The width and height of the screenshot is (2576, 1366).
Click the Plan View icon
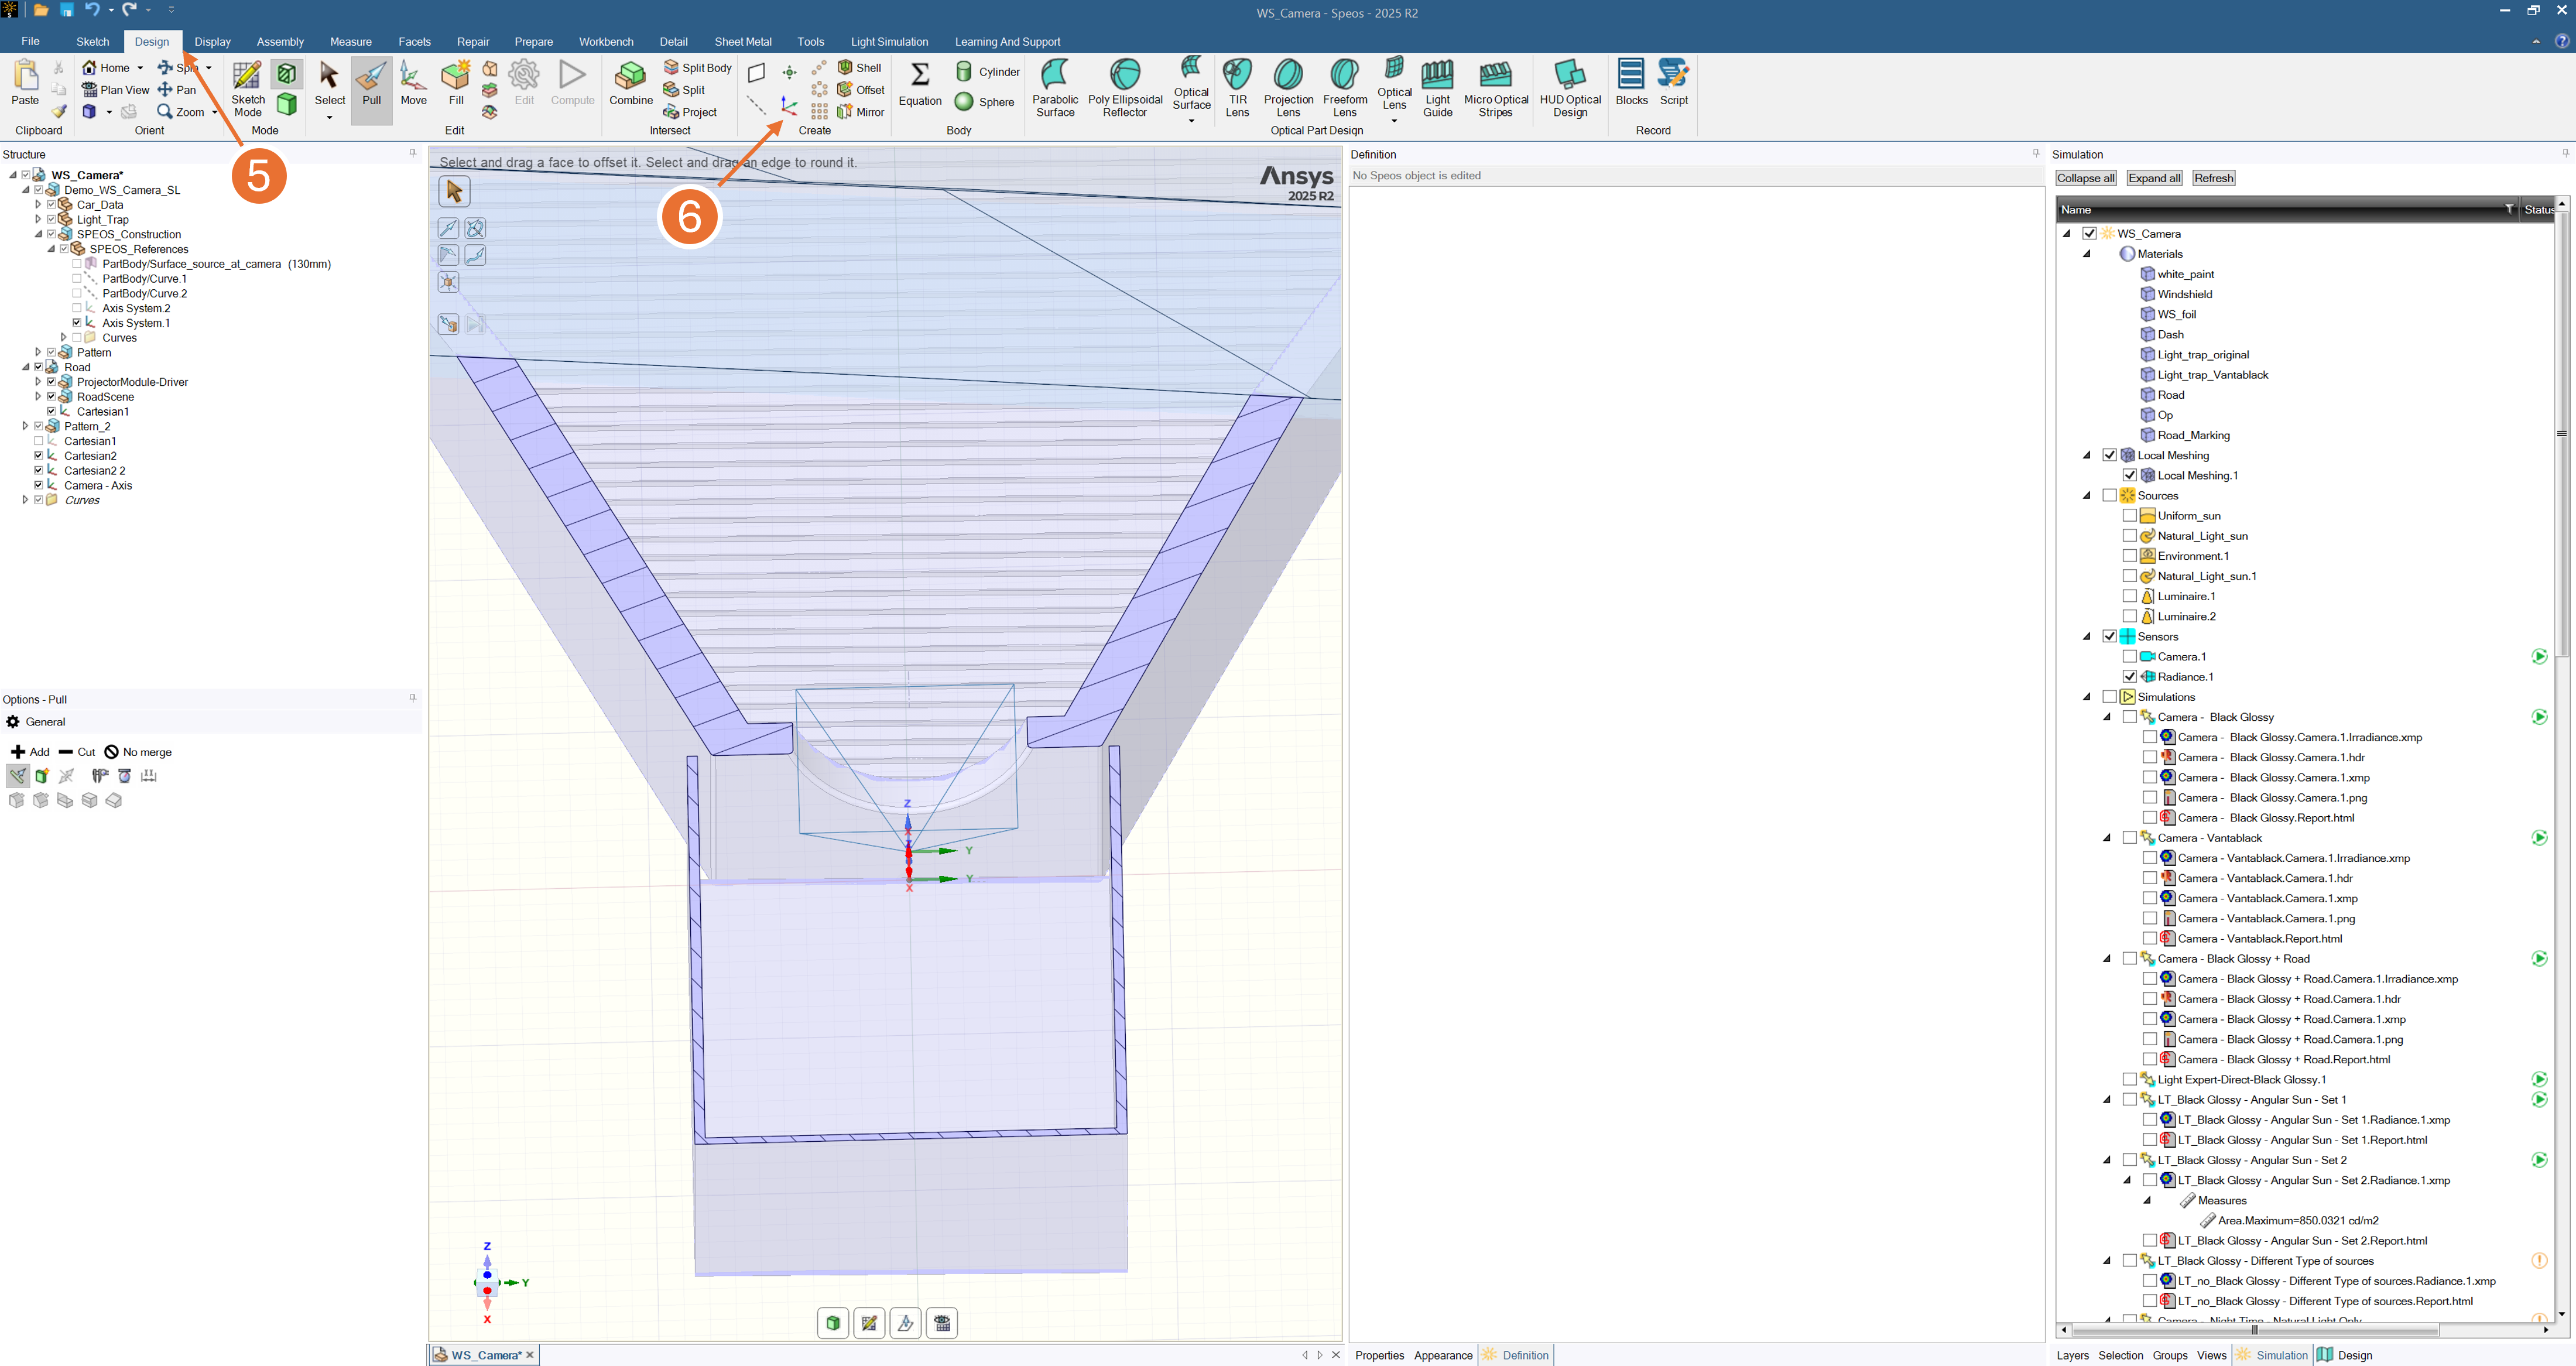[115, 90]
